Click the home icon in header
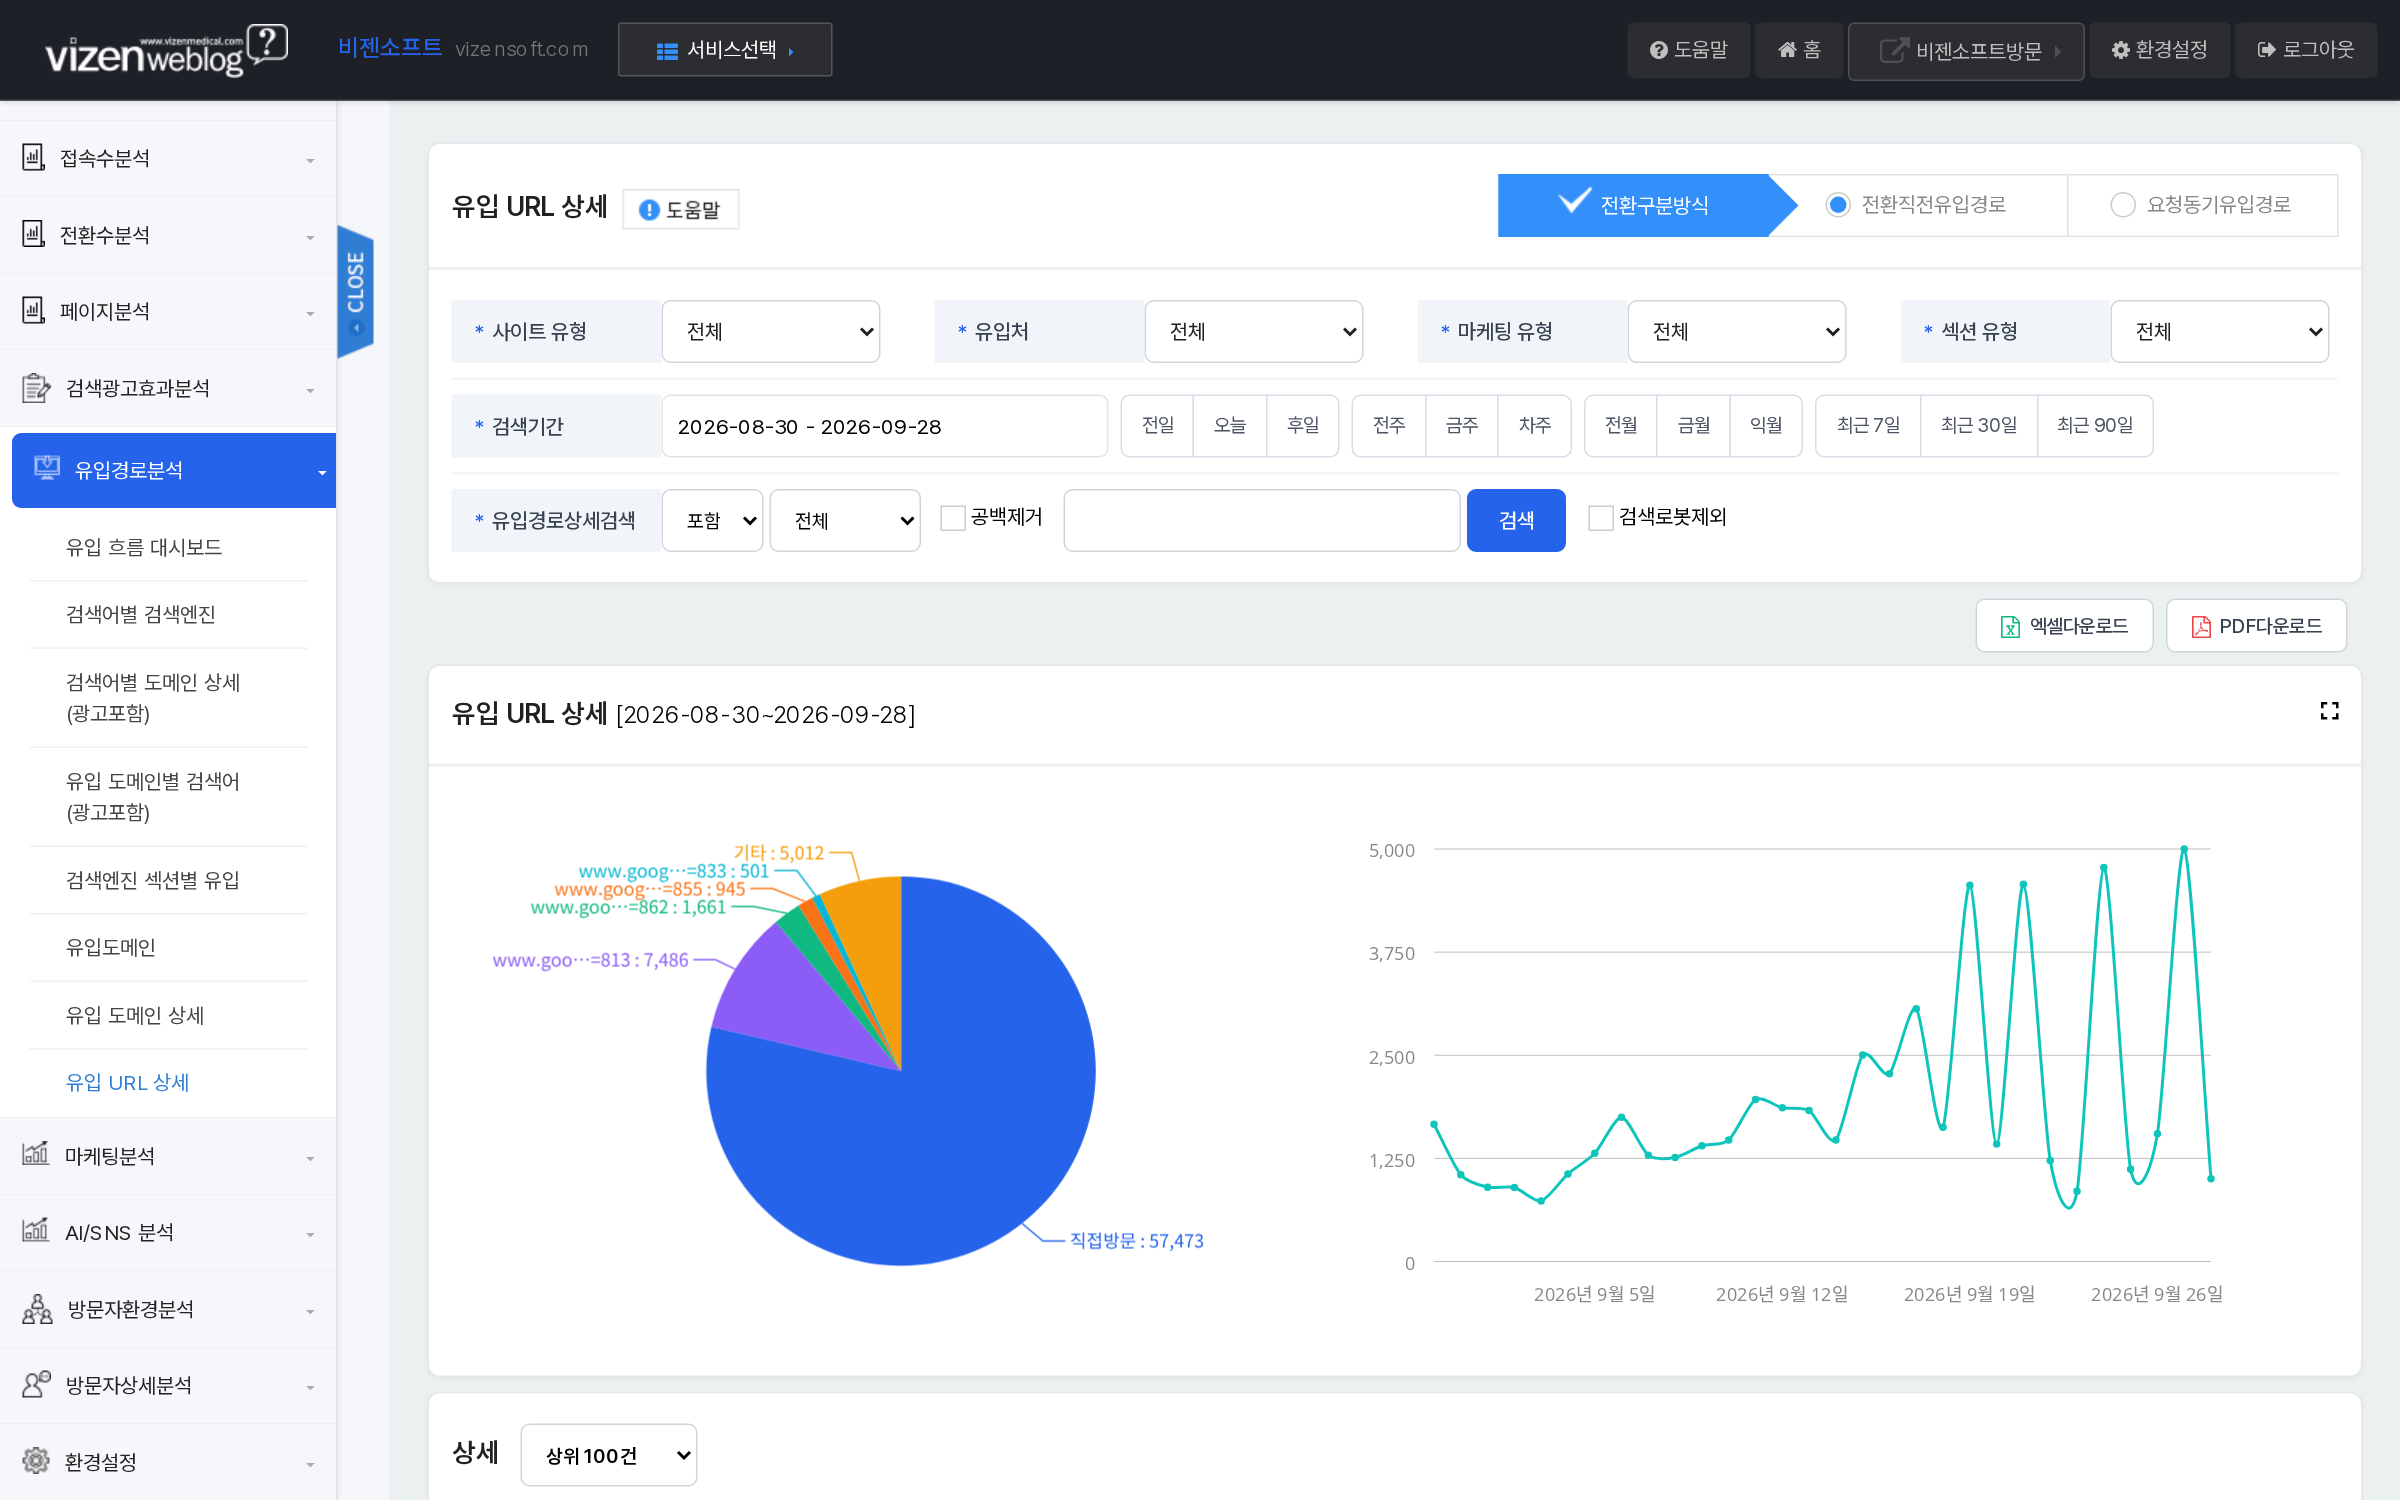Viewport: 2400px width, 1500px height. [1787, 50]
